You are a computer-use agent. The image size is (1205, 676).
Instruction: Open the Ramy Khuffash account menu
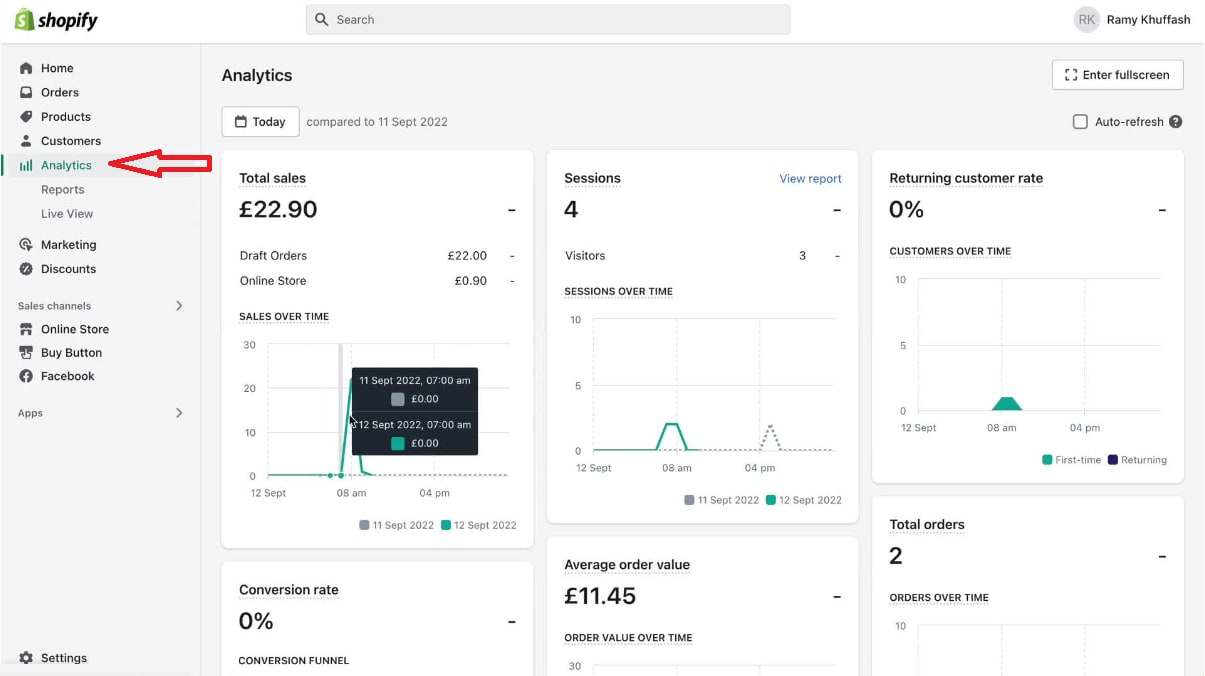pyautogui.click(x=1132, y=20)
